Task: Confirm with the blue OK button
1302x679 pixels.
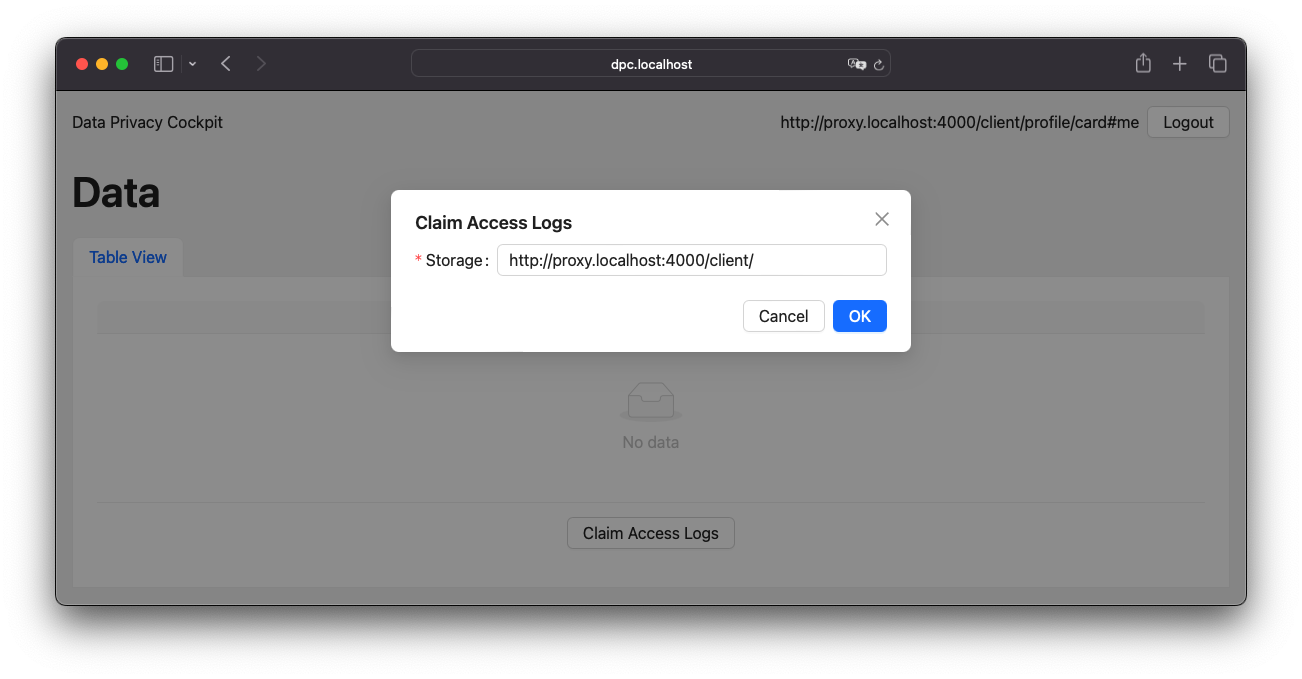Action: pyautogui.click(x=860, y=316)
